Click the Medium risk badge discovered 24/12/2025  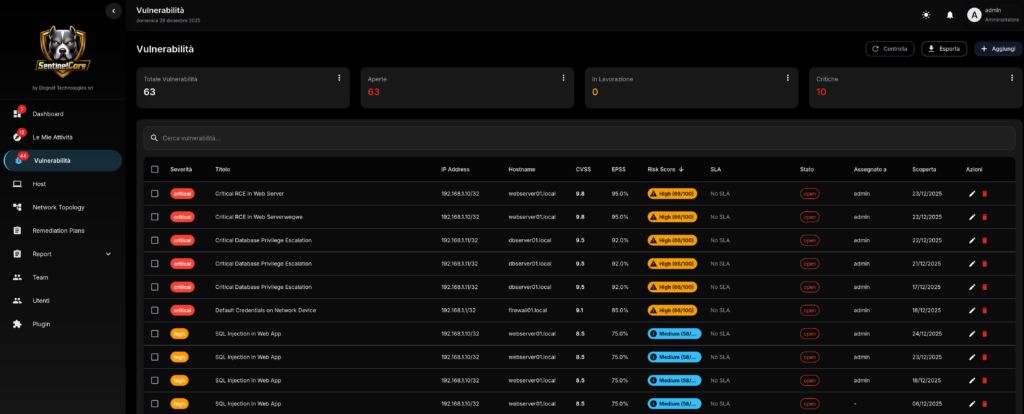point(674,334)
